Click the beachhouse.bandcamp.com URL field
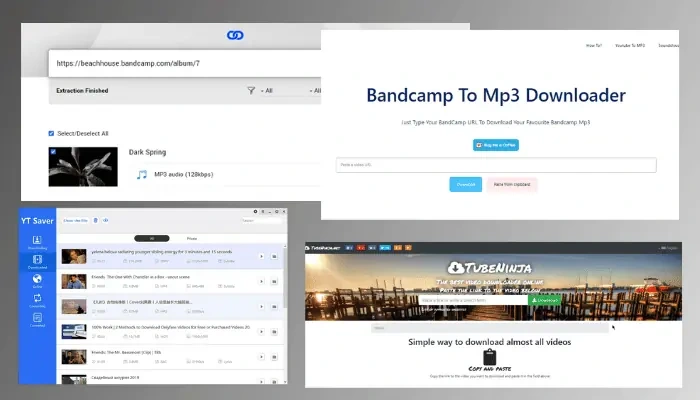 tap(185, 63)
